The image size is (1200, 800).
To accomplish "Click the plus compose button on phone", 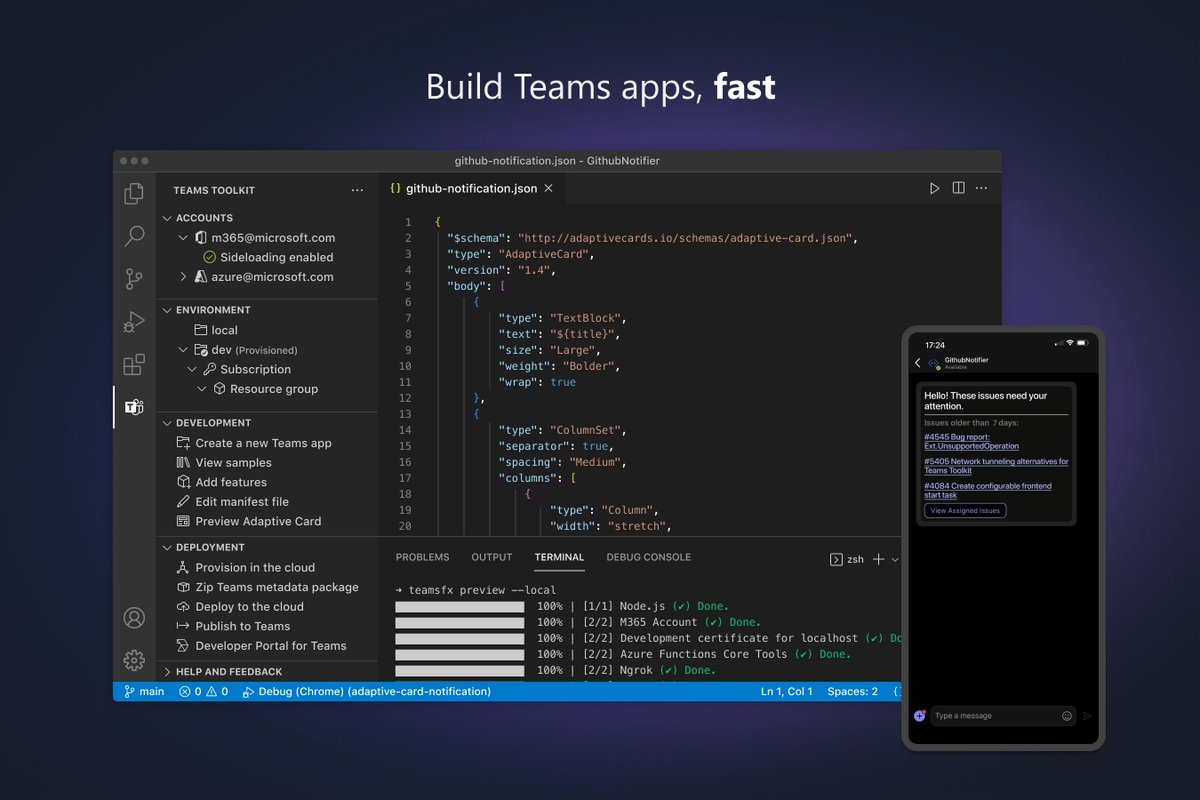I will click(920, 716).
